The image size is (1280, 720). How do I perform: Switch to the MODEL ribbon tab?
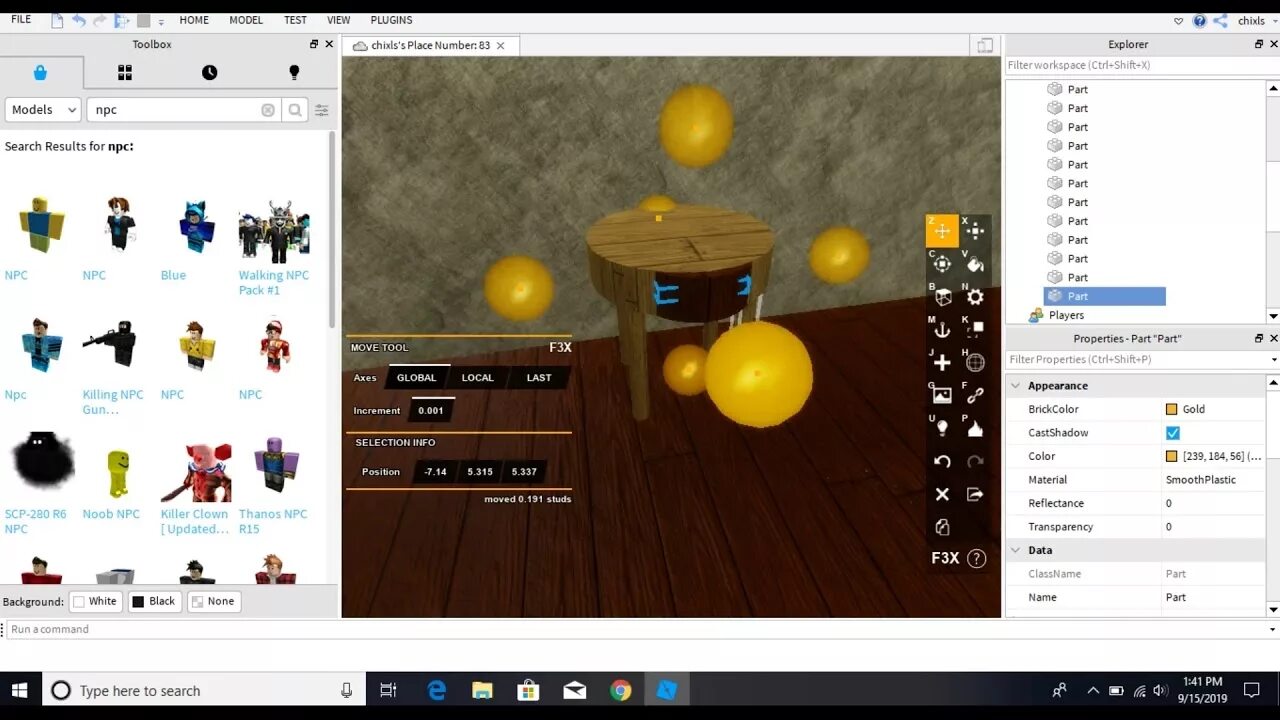246,20
